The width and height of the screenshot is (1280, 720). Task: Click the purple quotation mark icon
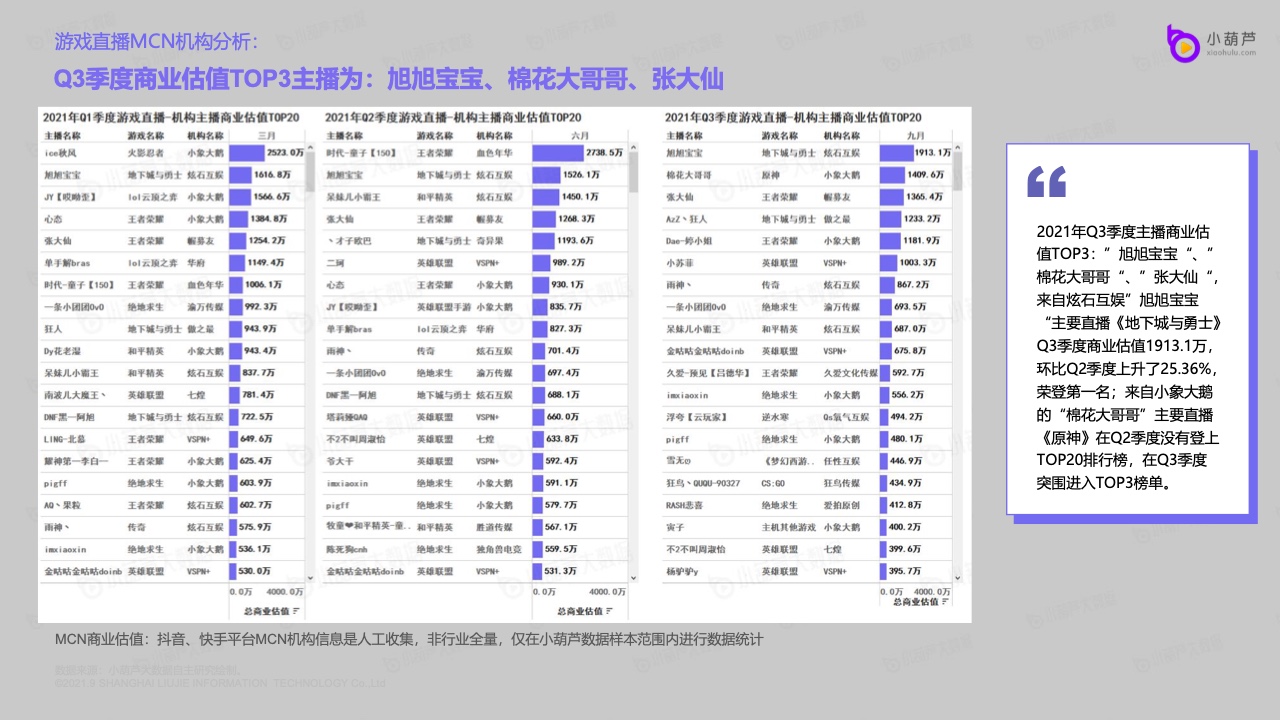coord(1046,182)
